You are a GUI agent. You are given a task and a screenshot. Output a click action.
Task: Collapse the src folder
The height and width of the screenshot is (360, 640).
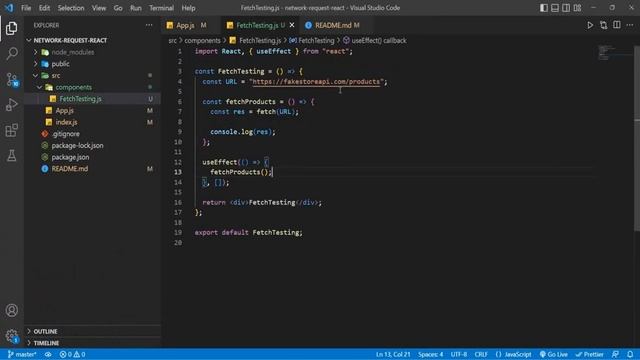pyautogui.click(x=92, y=76)
